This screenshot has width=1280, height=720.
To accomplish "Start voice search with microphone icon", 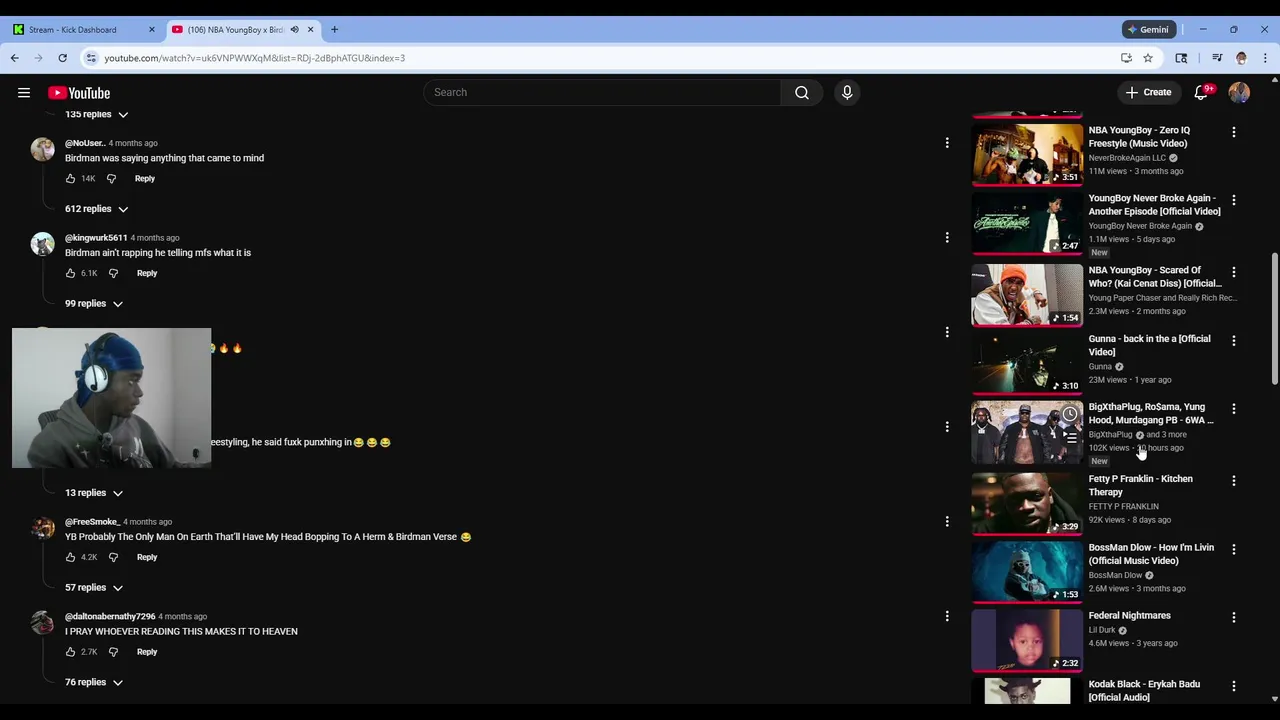I will tap(847, 93).
